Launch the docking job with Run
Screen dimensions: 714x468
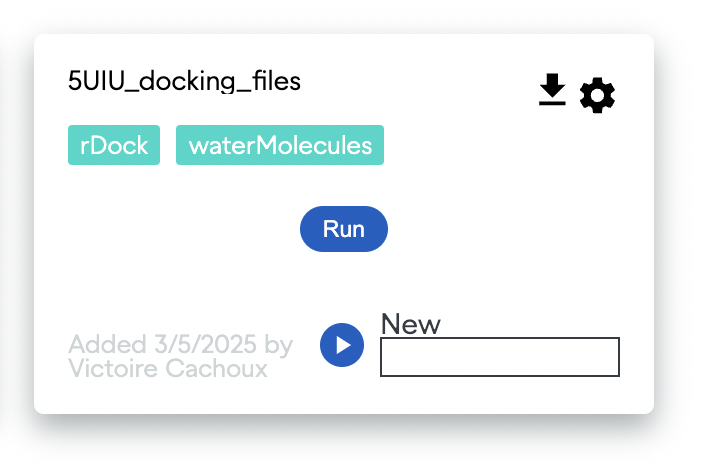pyautogui.click(x=343, y=229)
